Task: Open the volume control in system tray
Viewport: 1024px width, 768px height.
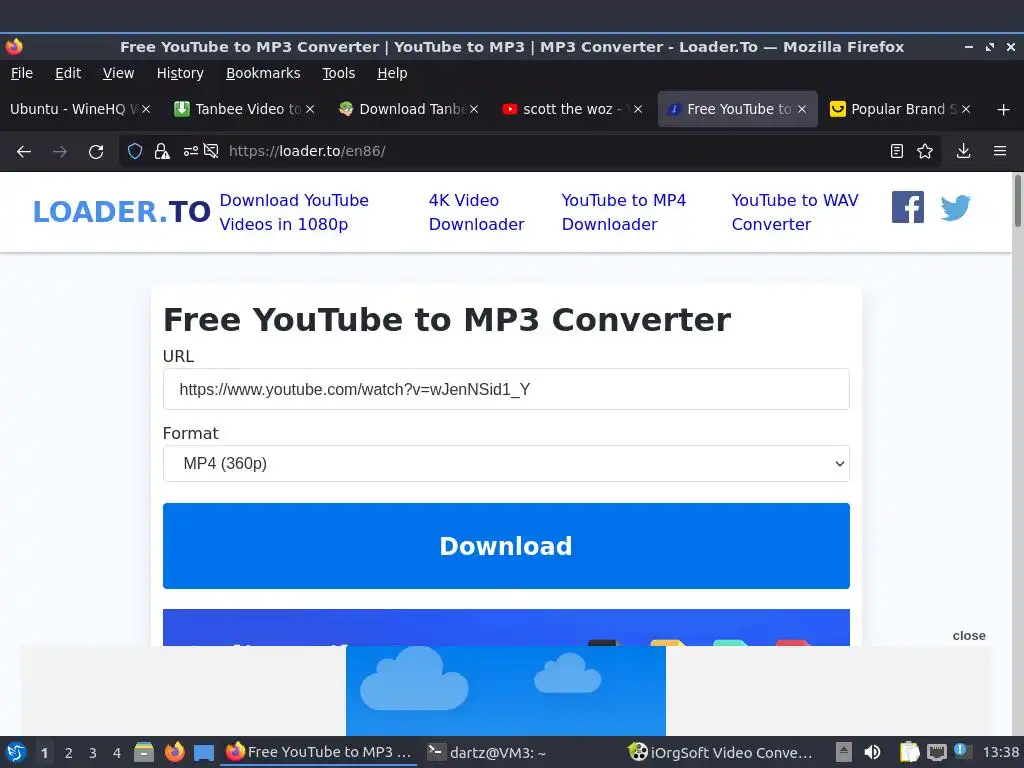Action: click(872, 752)
